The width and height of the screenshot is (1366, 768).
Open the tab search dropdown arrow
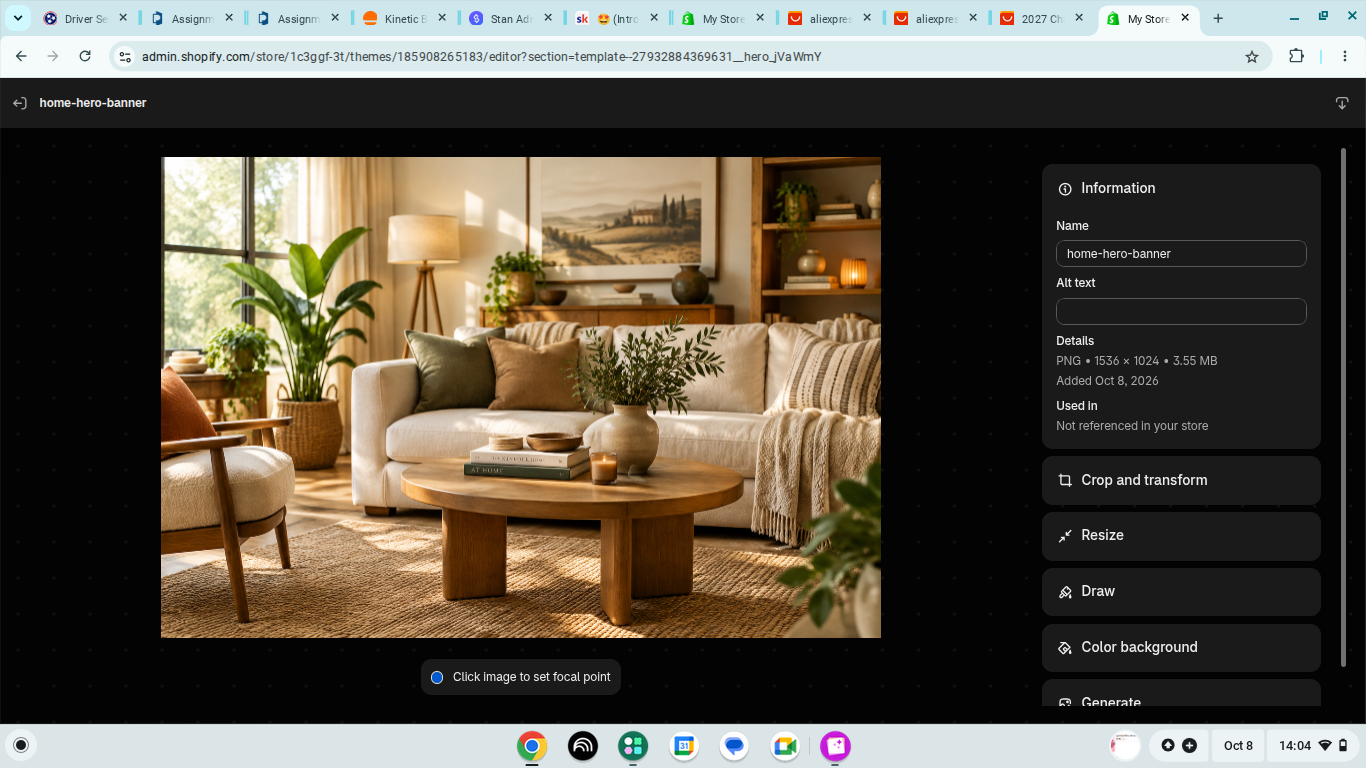[x=18, y=19]
